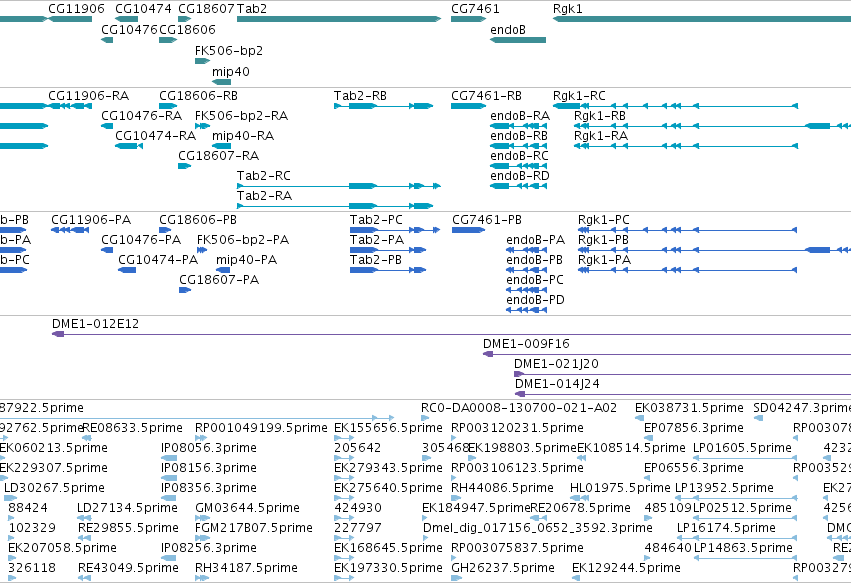Select the Tab2-RC transcript label
This screenshot has height=583, width=851.
[264, 176]
